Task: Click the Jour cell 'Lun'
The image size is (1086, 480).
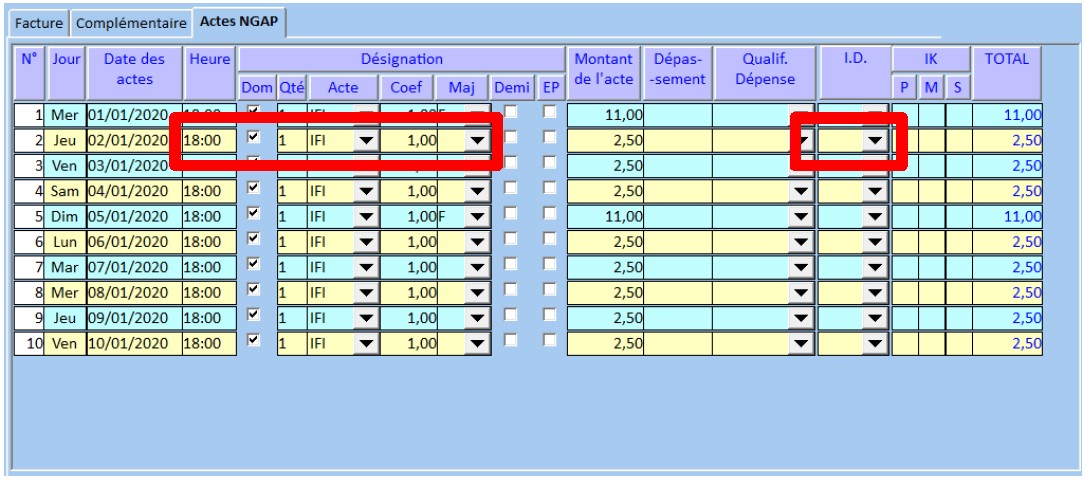Action: pyautogui.click(x=65, y=242)
